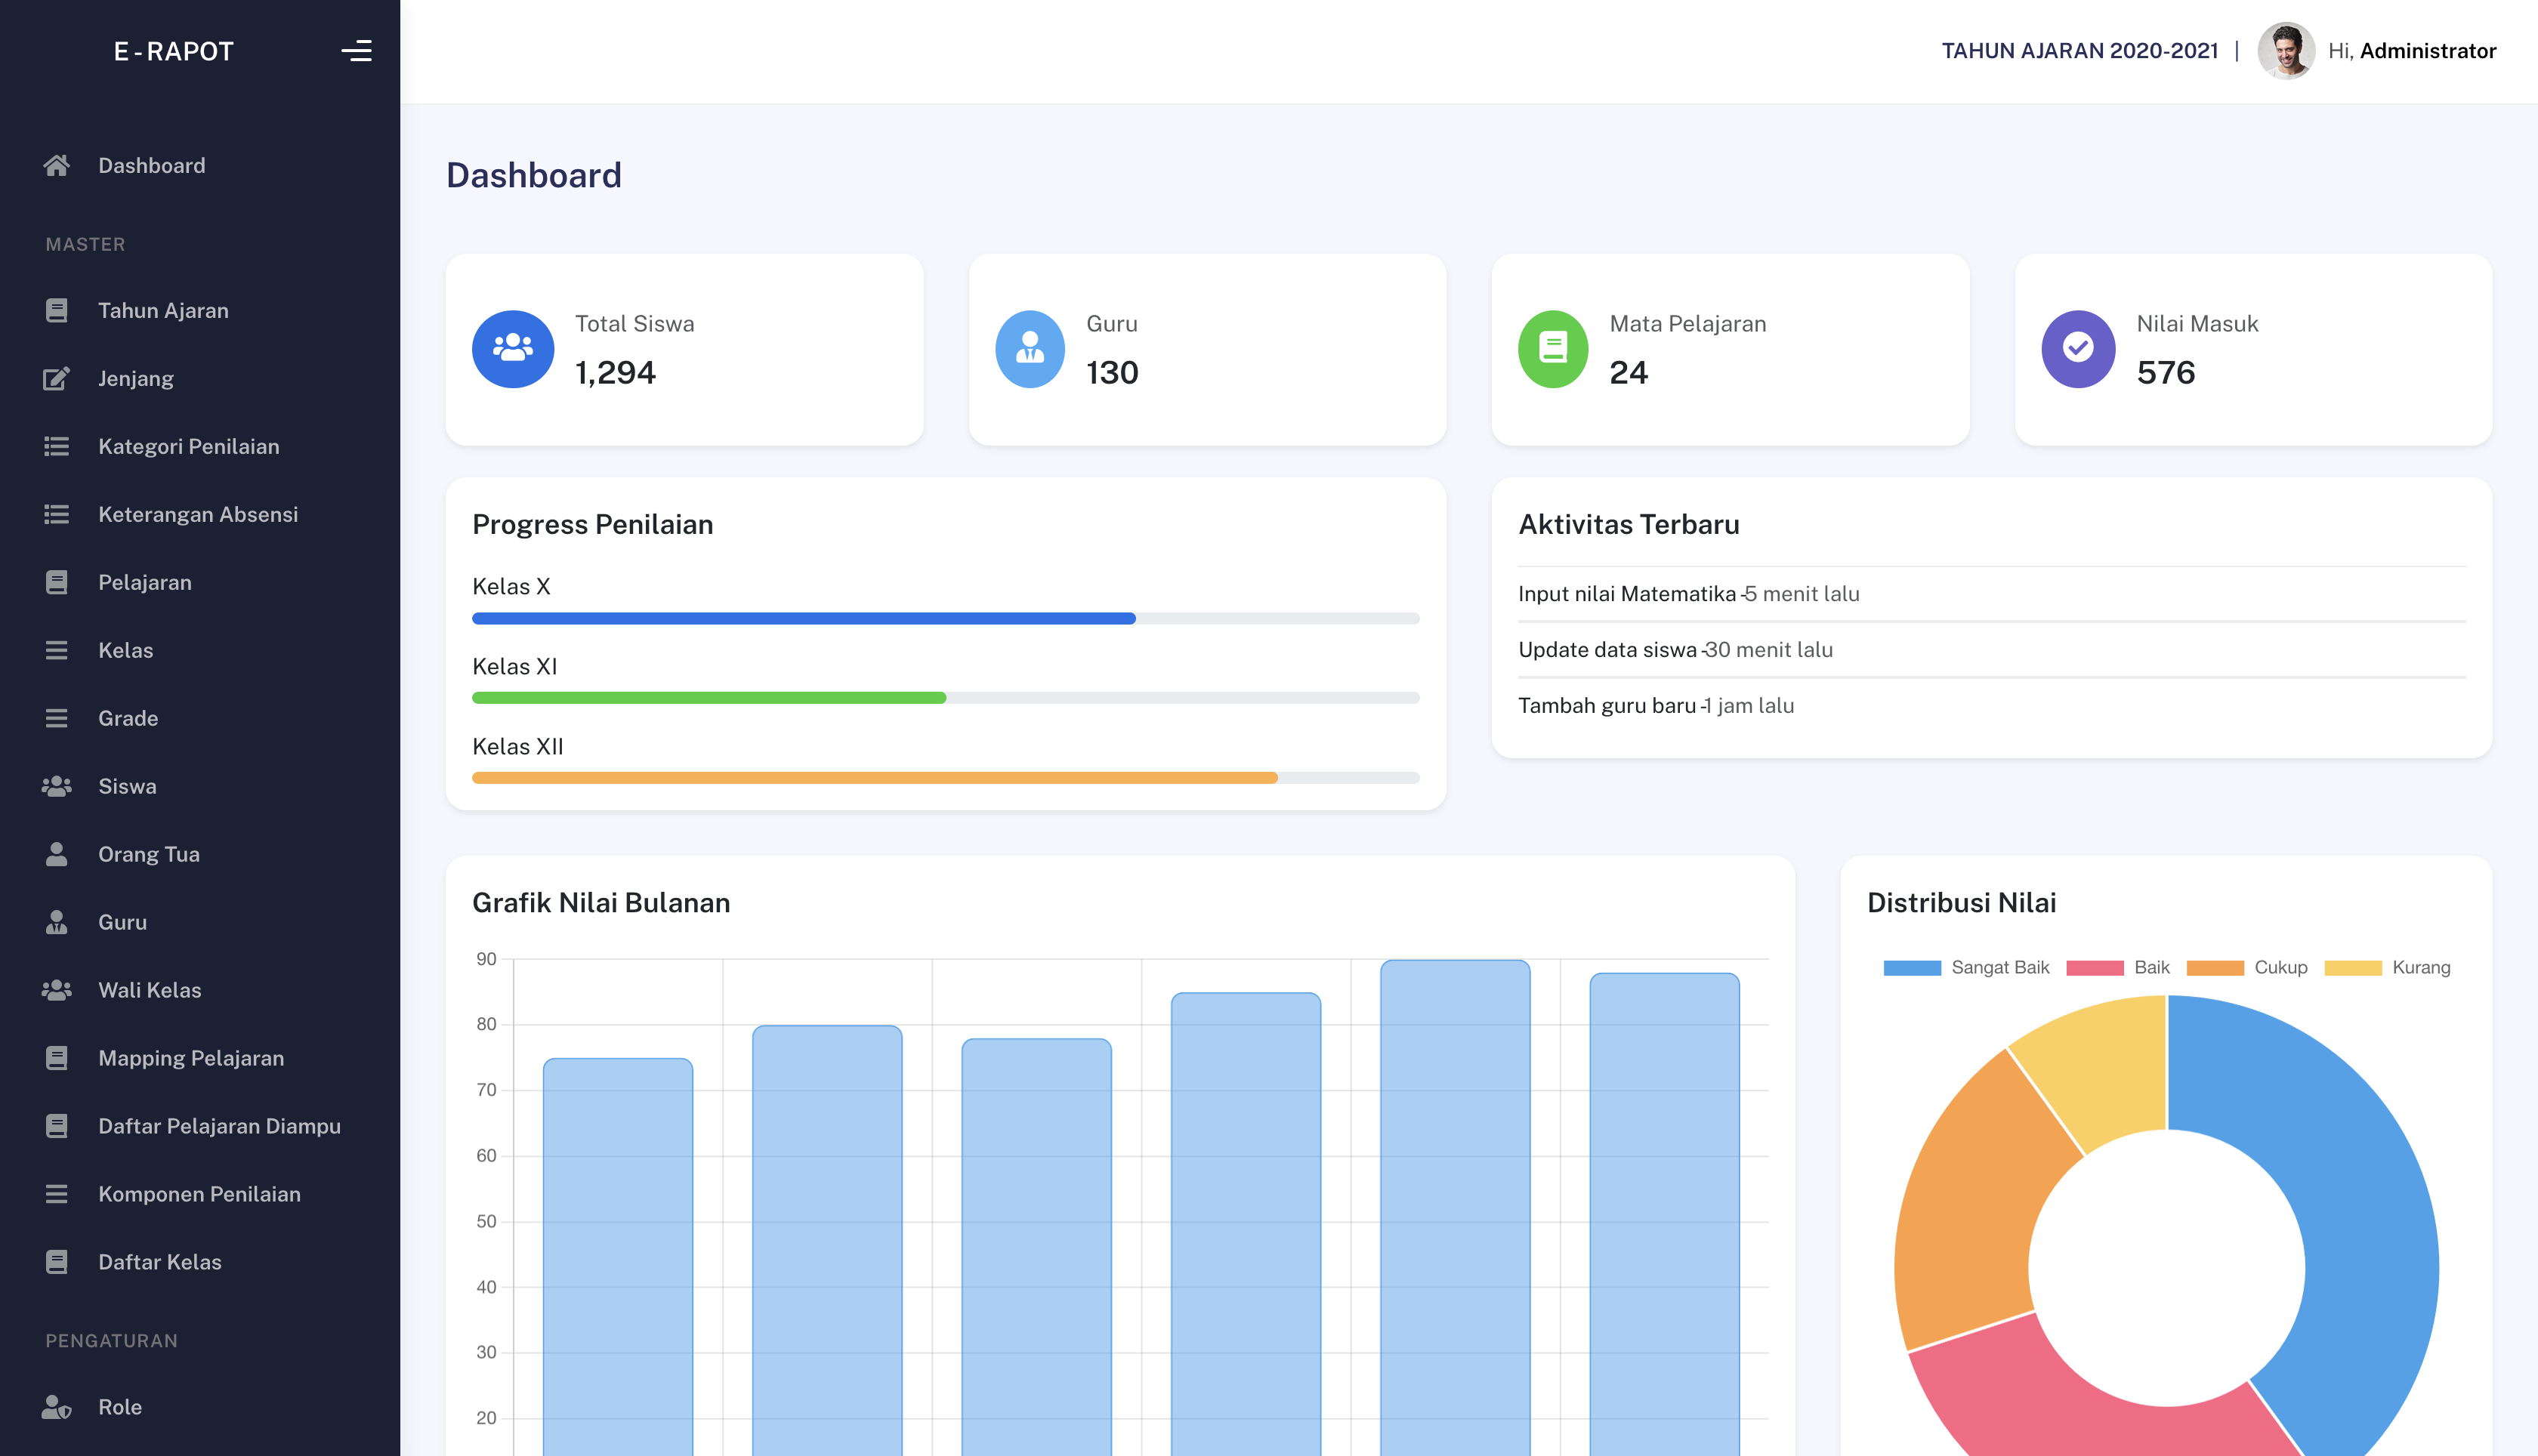
Task: Click the Wali Kelas group icon
Action: coord(57,991)
